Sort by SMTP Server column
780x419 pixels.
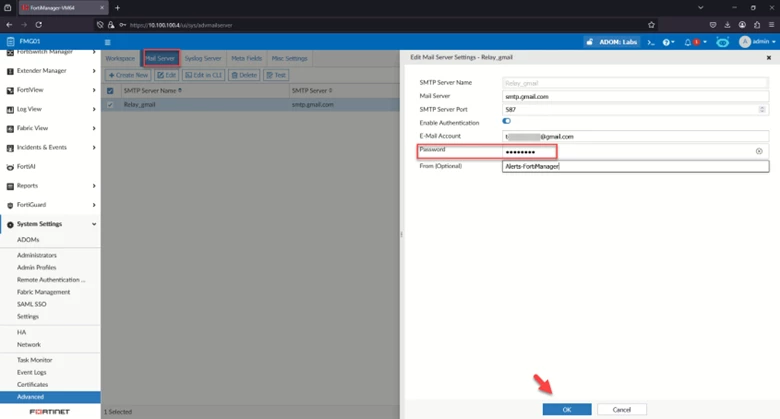pyautogui.click(x=312, y=91)
